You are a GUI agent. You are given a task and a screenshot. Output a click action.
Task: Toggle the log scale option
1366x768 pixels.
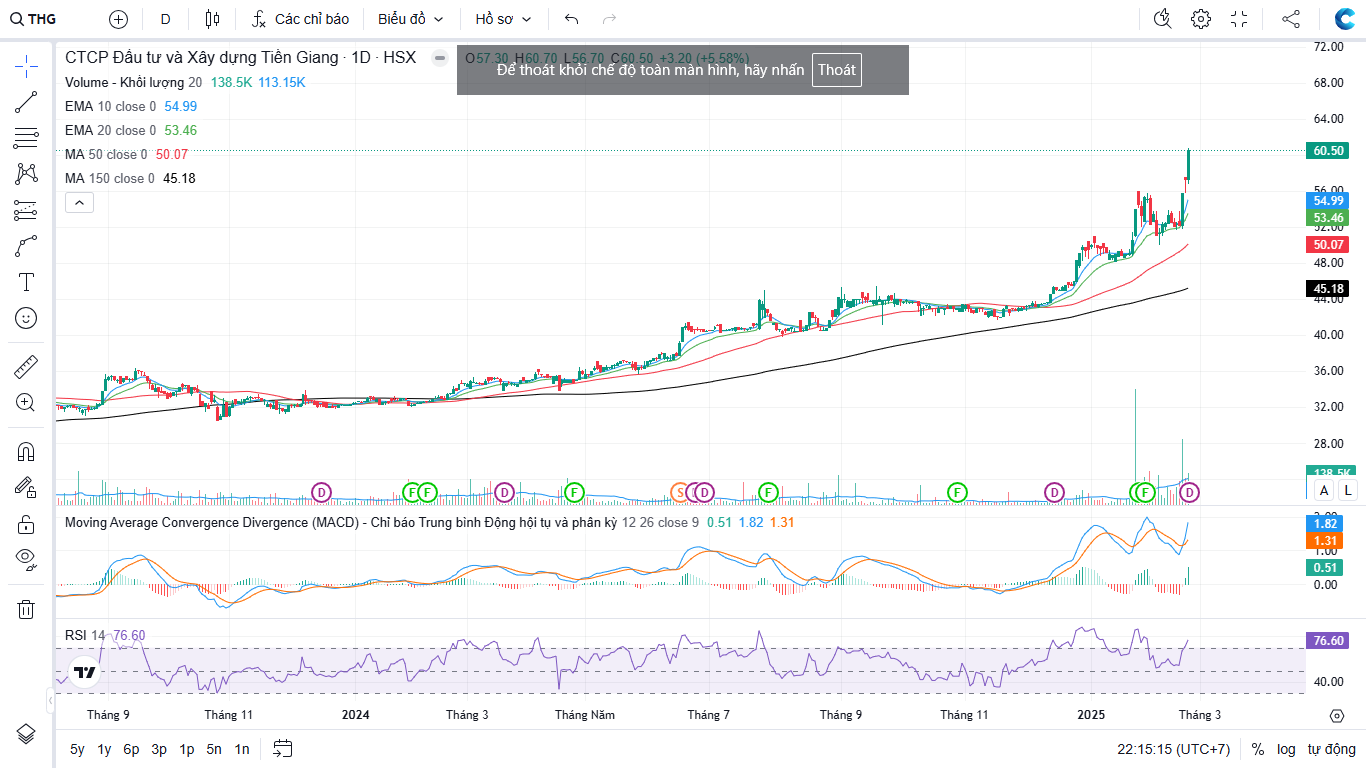[x=1286, y=749]
